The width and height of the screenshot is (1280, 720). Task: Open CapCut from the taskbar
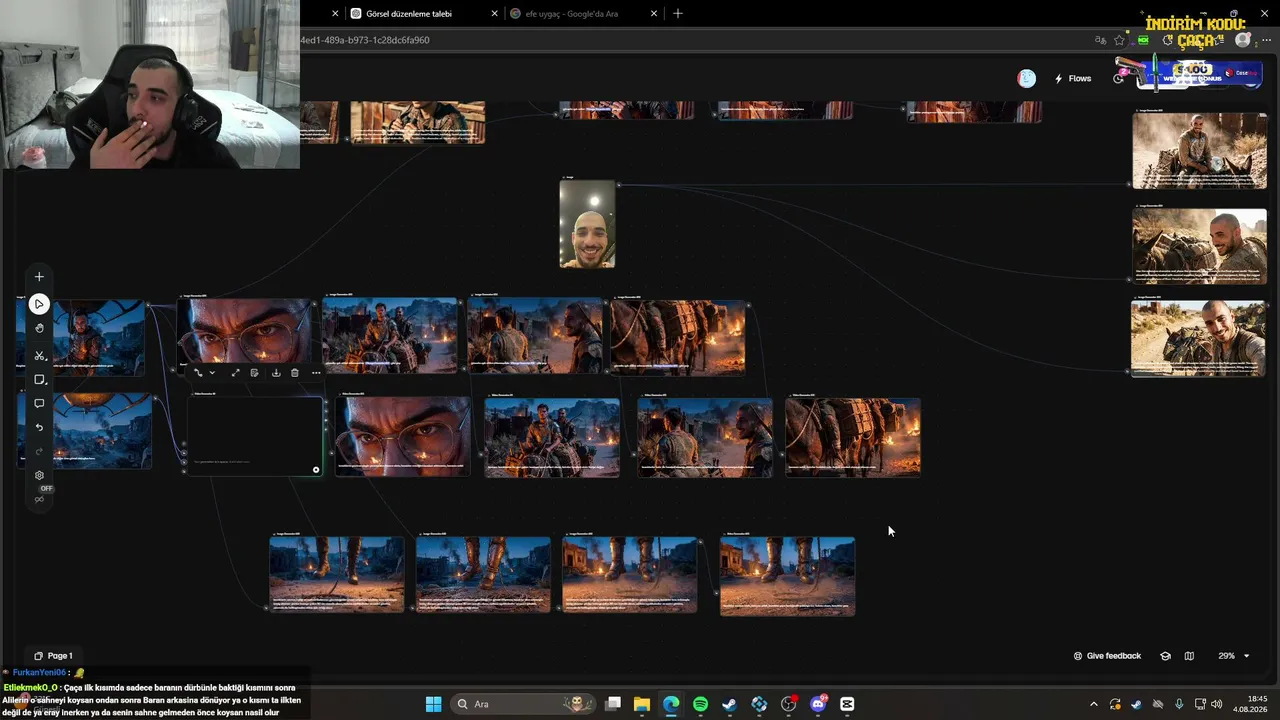848,704
